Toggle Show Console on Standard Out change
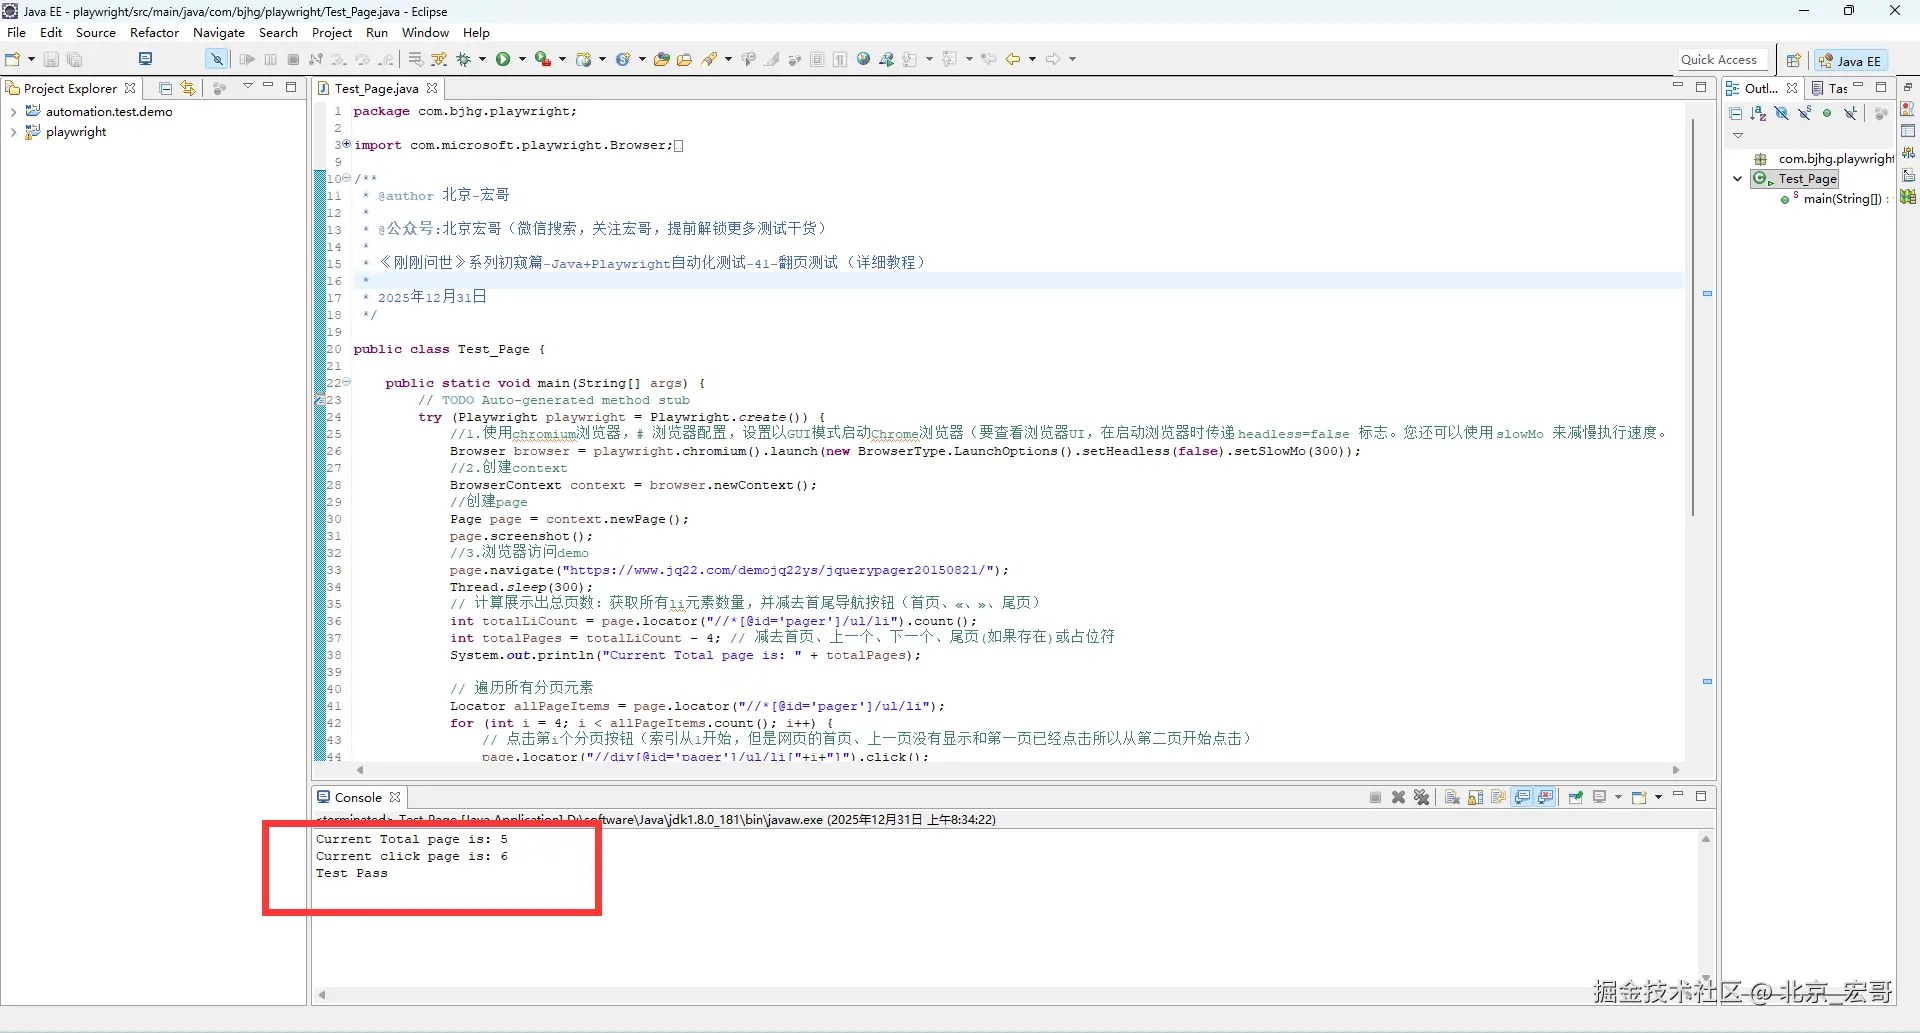The height and width of the screenshot is (1033, 1920). coord(1523,797)
